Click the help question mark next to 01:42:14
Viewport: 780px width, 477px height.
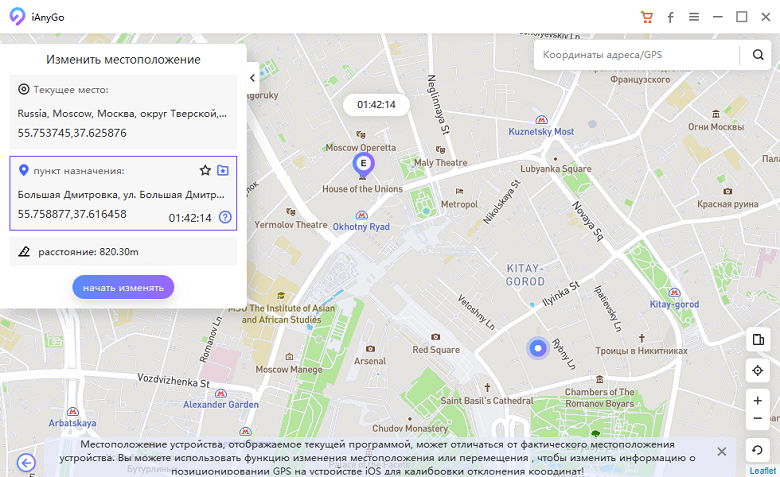[225, 217]
